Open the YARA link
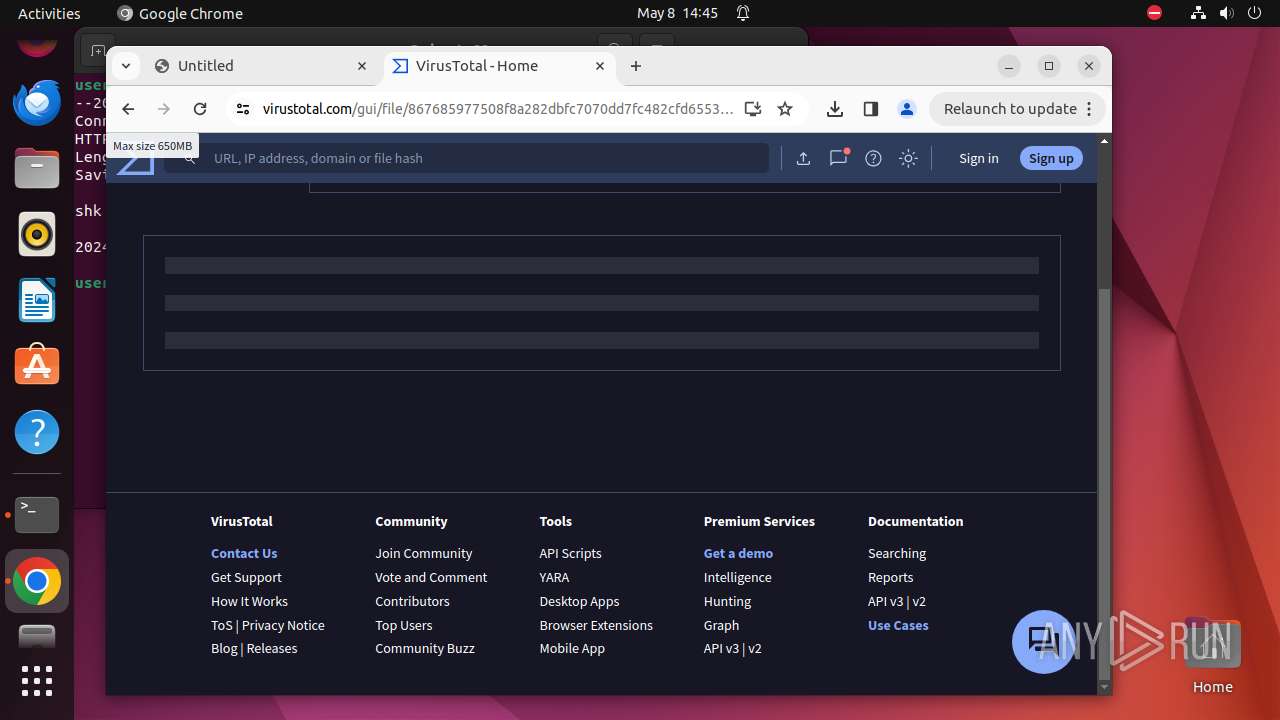 (x=554, y=577)
